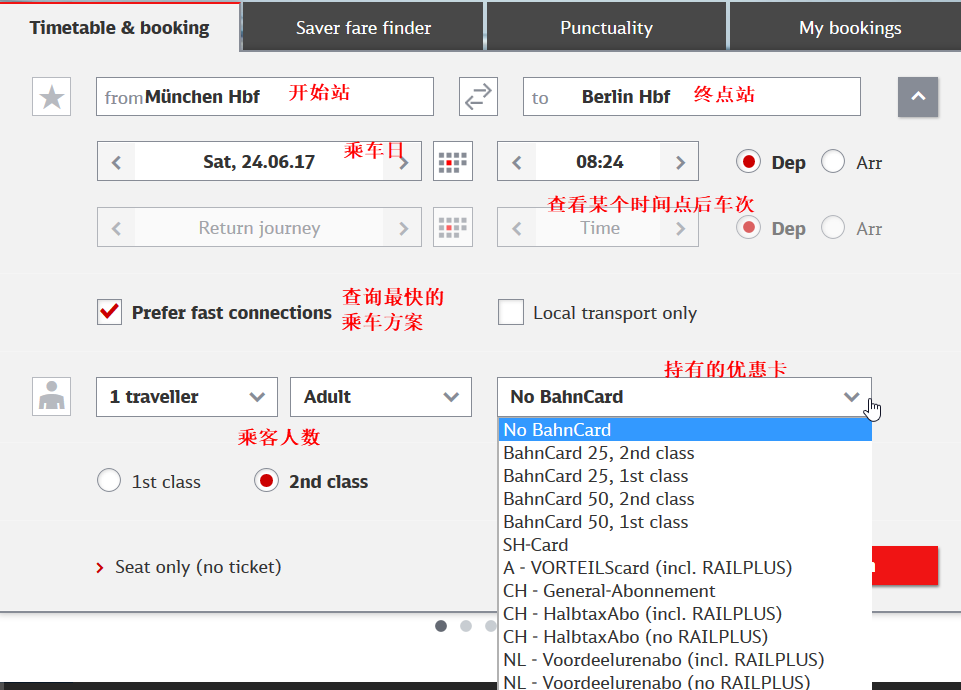Open the Punctuality tab

(x=606, y=28)
